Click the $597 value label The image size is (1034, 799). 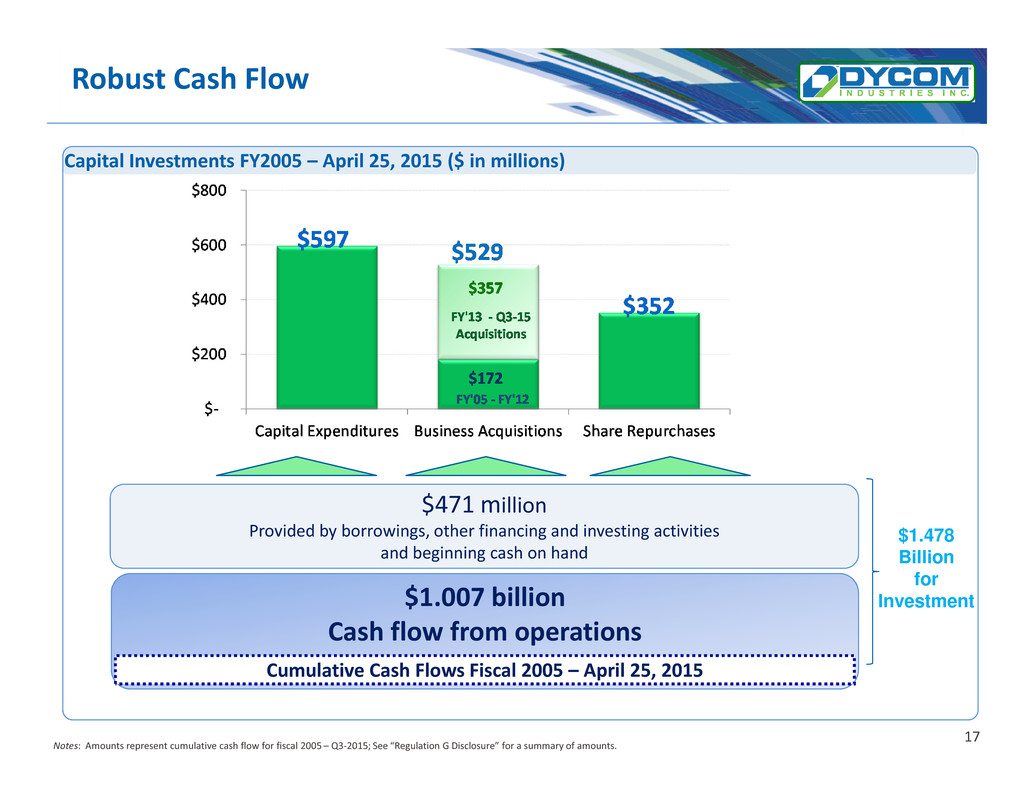pos(322,238)
